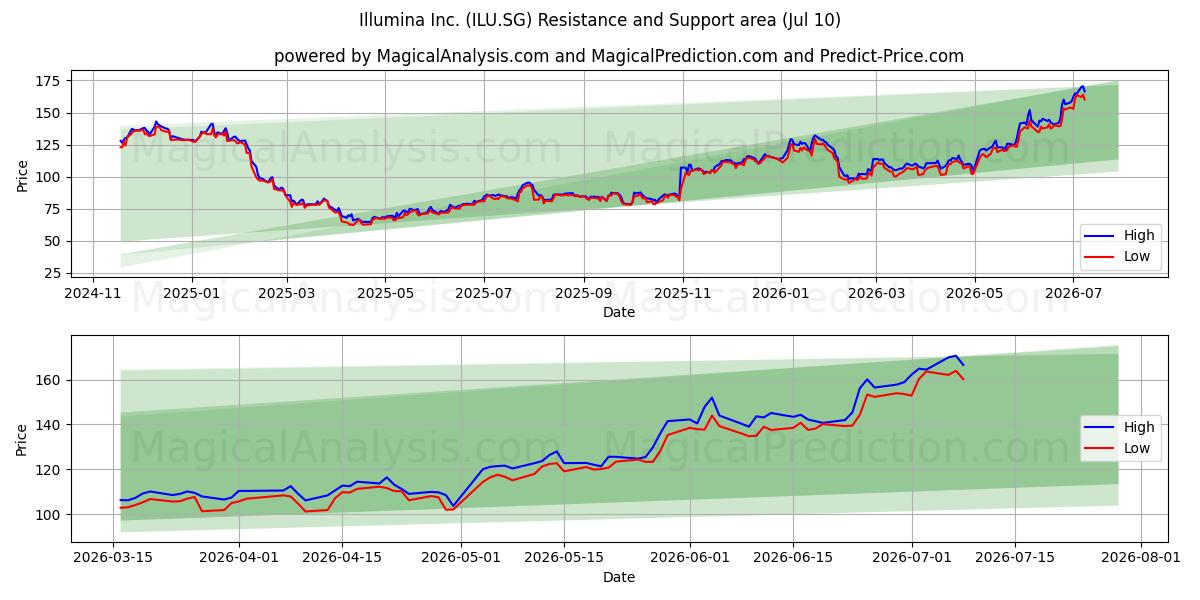The height and width of the screenshot is (600, 1200).
Task: Click the early-June spike on the bottom chart High line
Action: tap(712, 398)
